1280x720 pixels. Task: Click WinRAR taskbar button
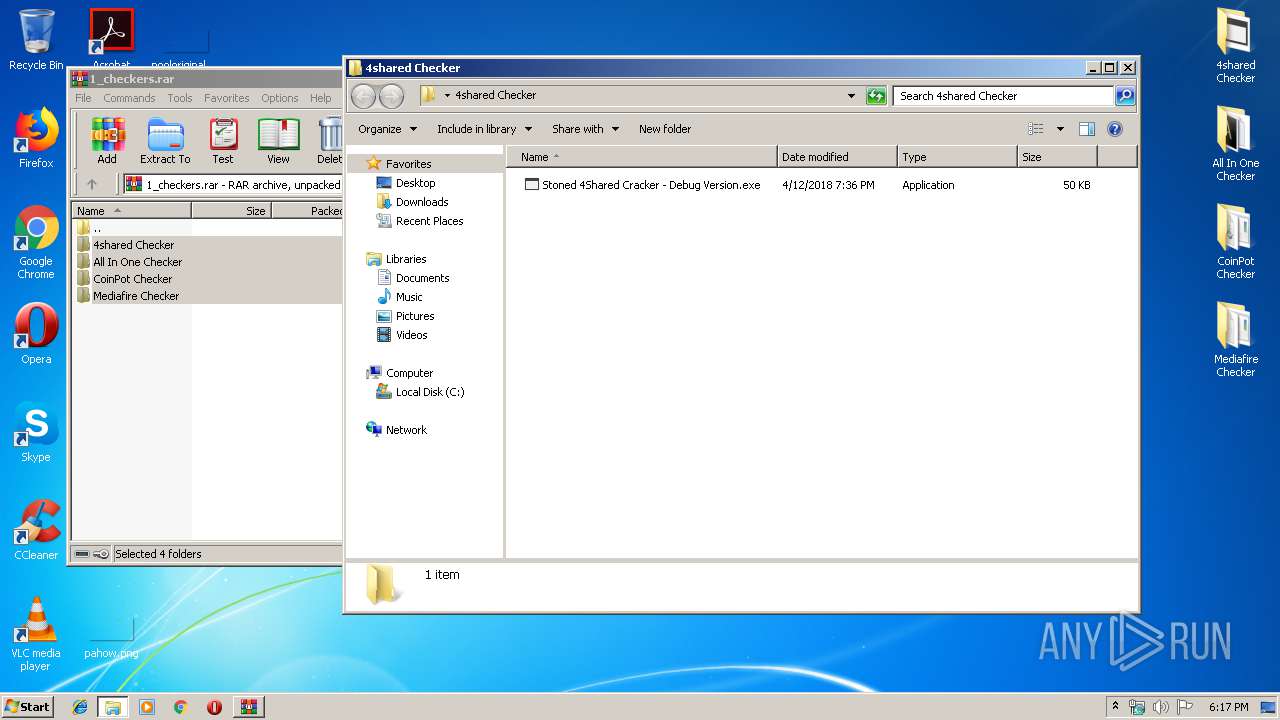click(248, 707)
